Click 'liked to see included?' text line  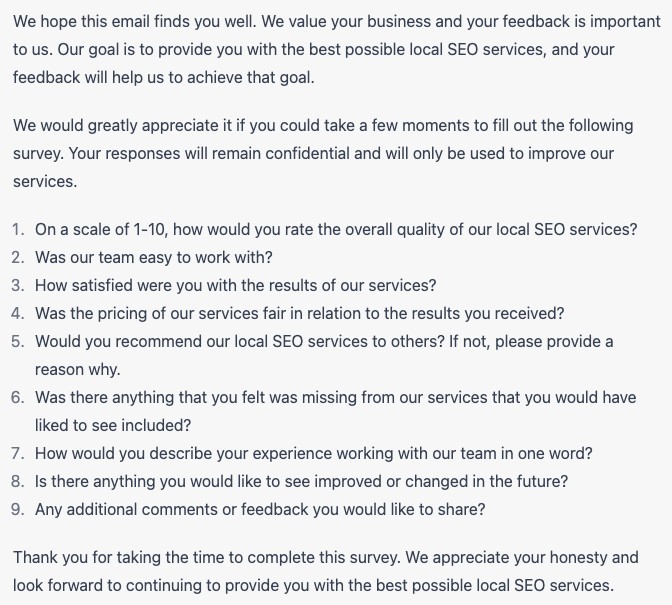tap(113, 425)
